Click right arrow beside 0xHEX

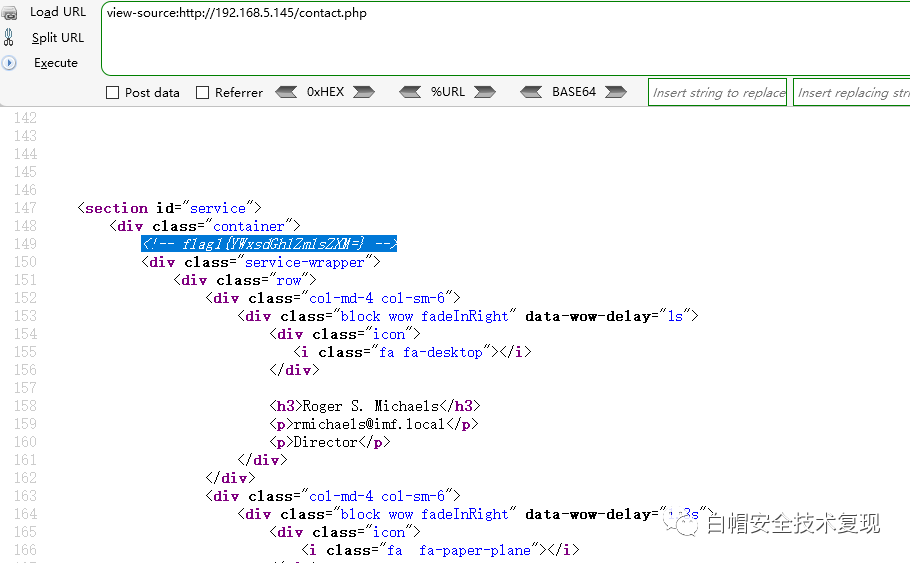364,92
